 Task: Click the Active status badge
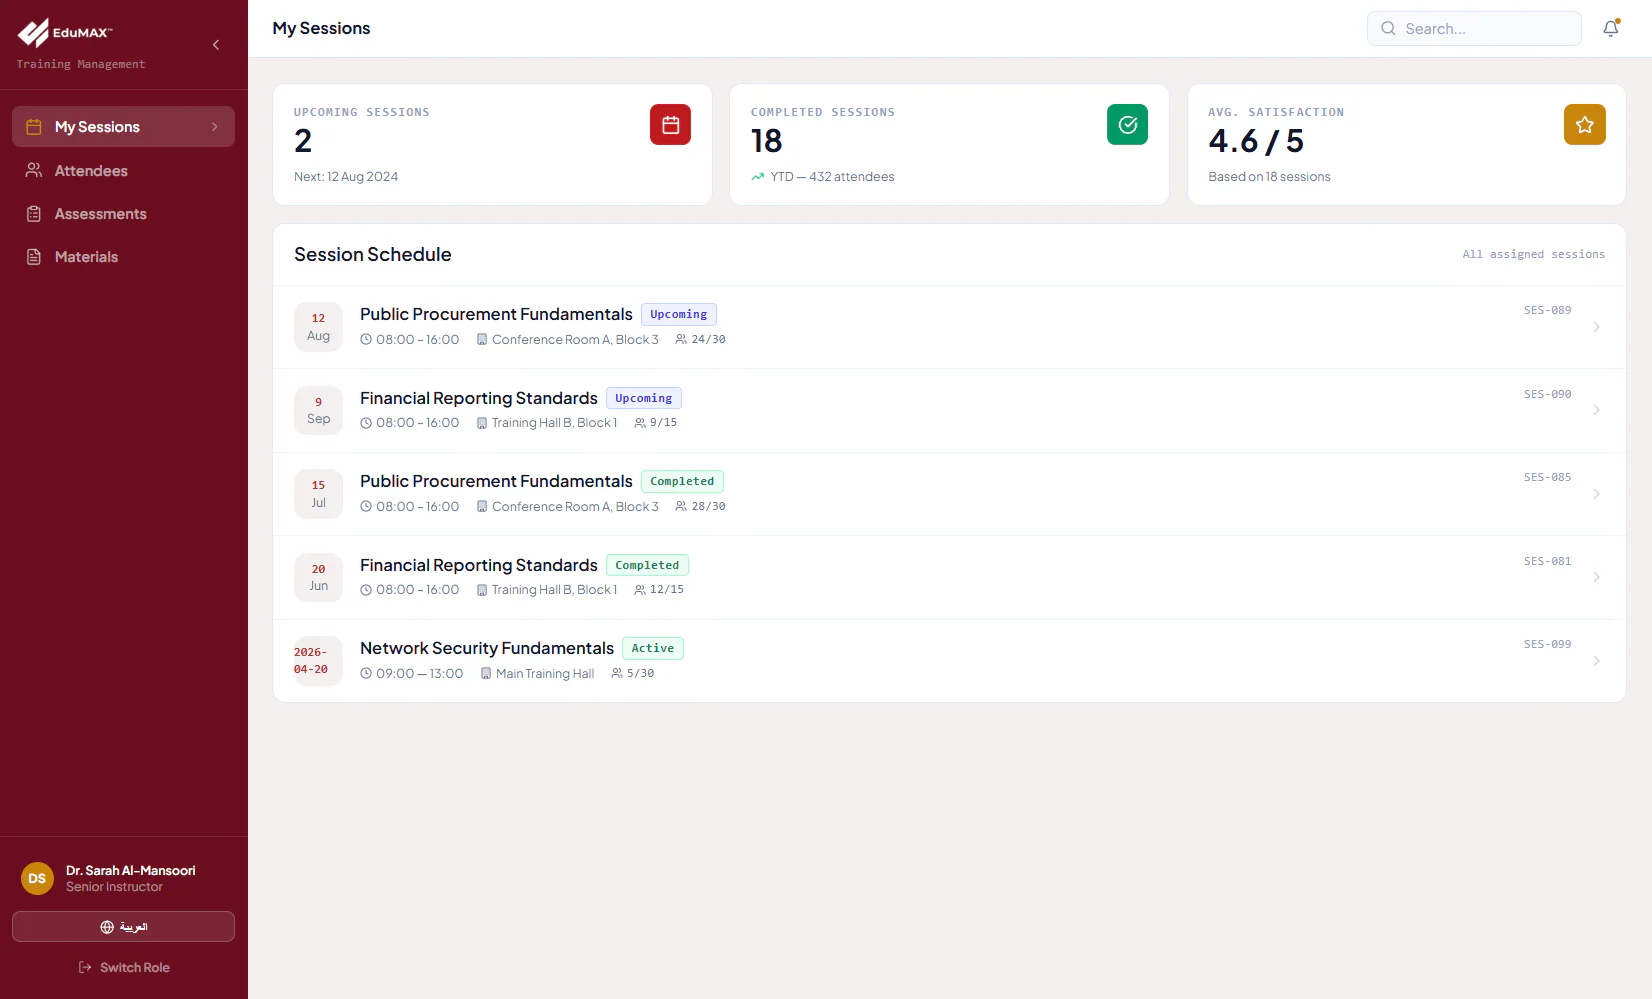click(x=653, y=648)
